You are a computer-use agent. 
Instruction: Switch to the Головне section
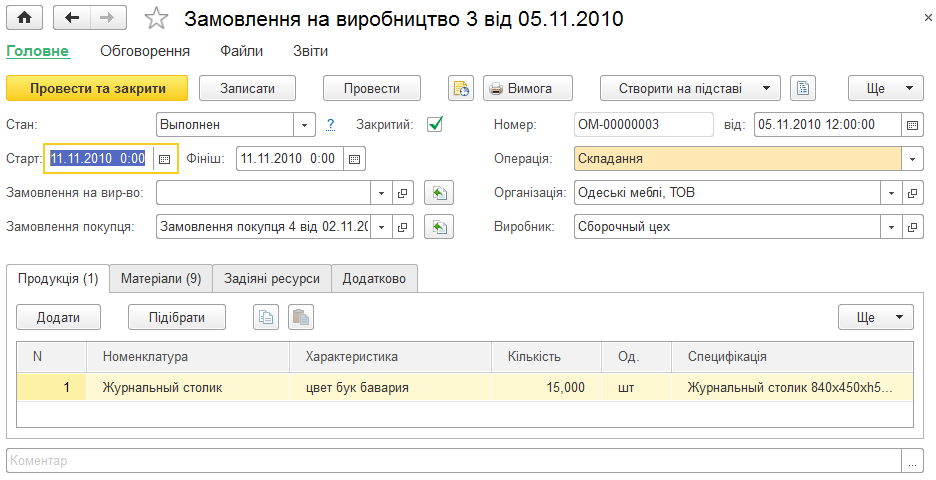tap(38, 51)
